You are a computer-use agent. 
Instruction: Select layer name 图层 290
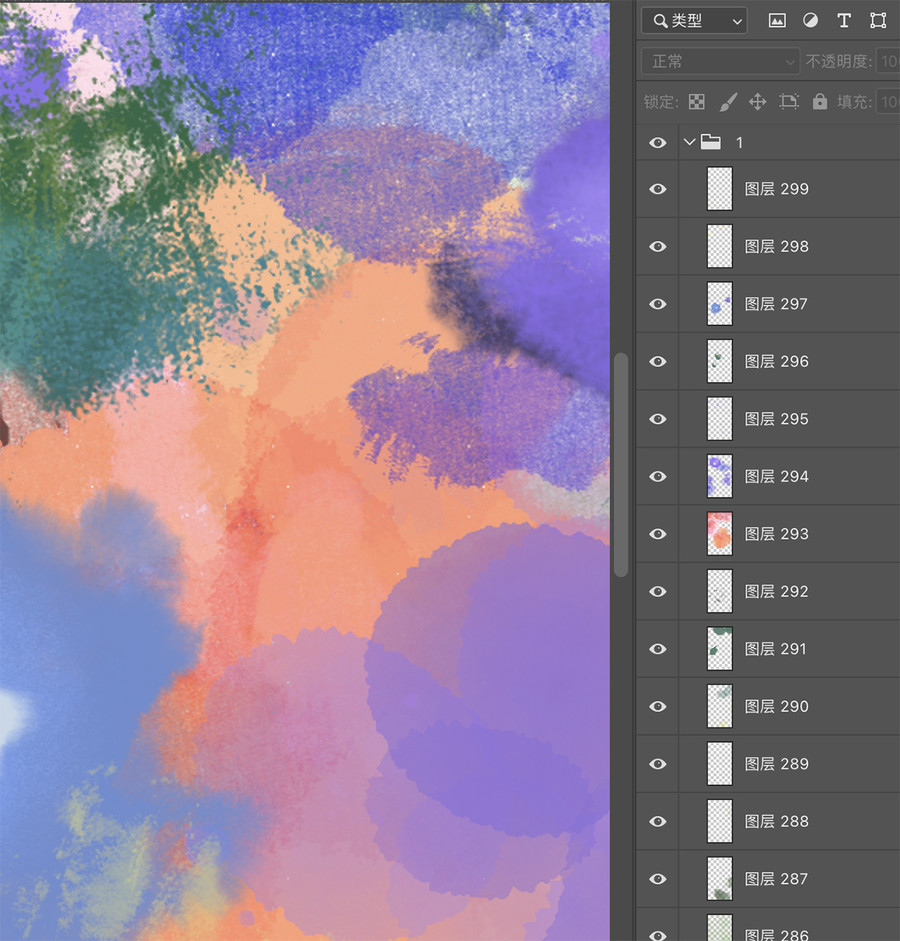point(776,706)
